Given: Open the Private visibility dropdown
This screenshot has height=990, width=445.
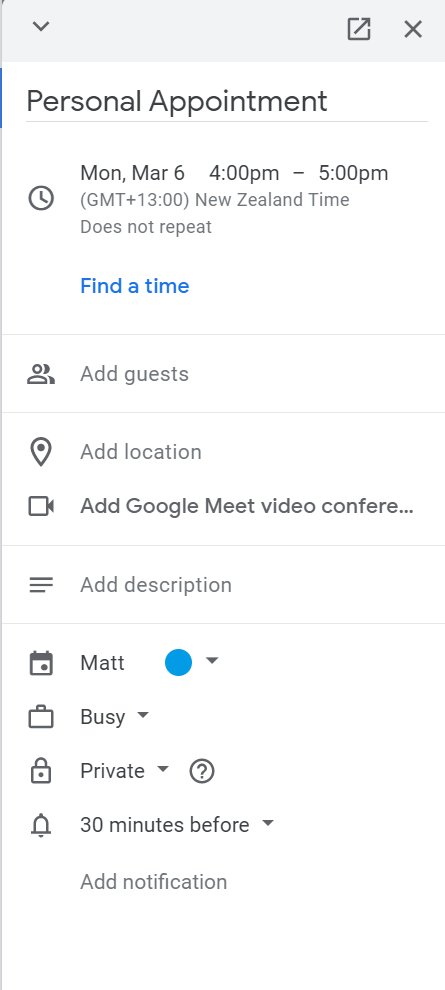Looking at the screenshot, I should (x=125, y=771).
